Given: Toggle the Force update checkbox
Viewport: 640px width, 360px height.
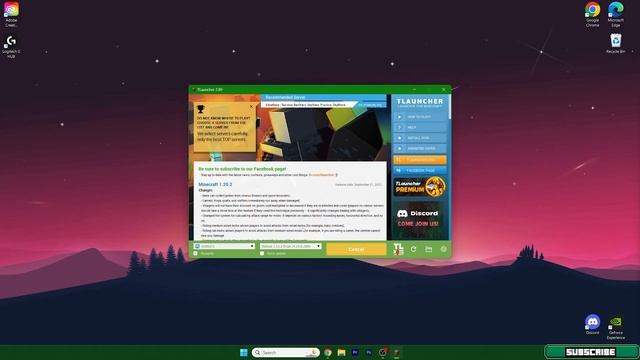Looking at the screenshot, I should 262,253.
